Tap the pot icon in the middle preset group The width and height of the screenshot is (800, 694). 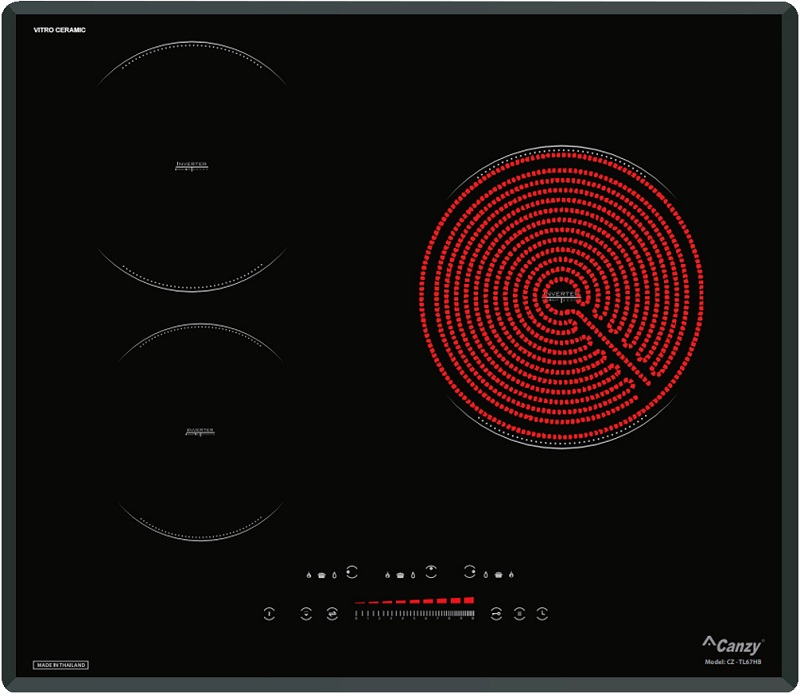[x=400, y=575]
